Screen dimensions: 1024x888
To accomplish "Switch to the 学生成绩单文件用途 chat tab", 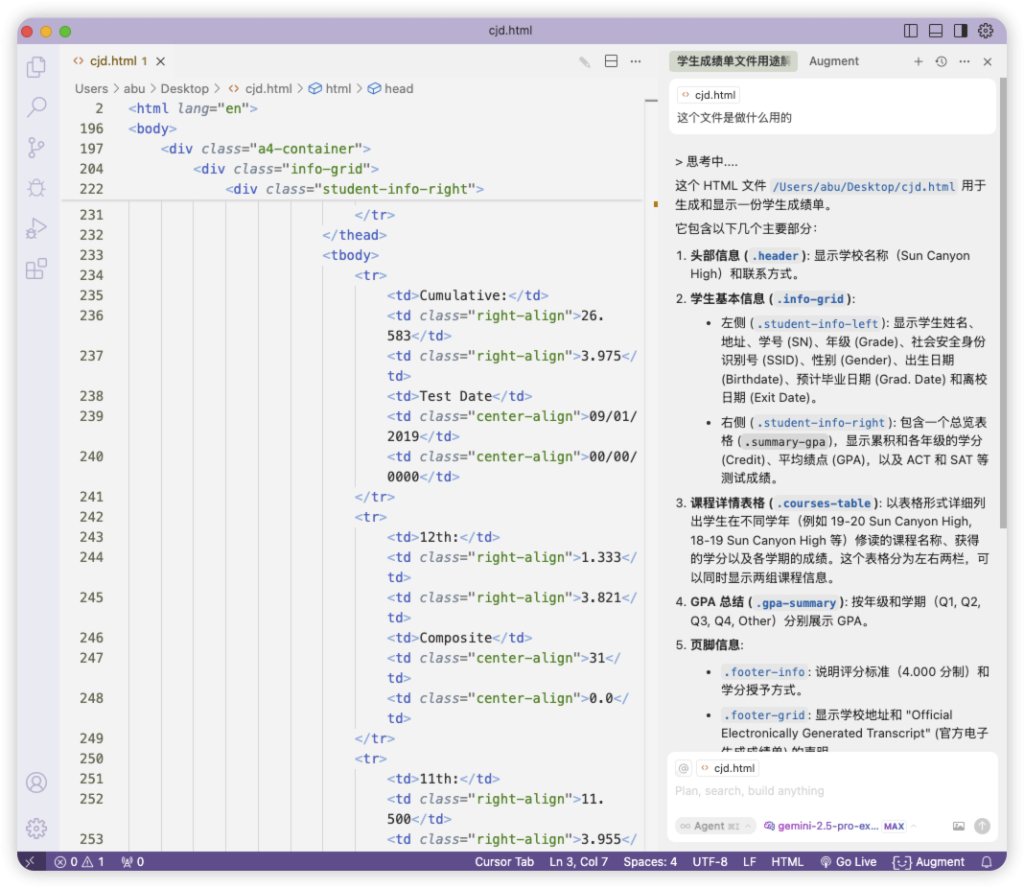I will point(733,61).
